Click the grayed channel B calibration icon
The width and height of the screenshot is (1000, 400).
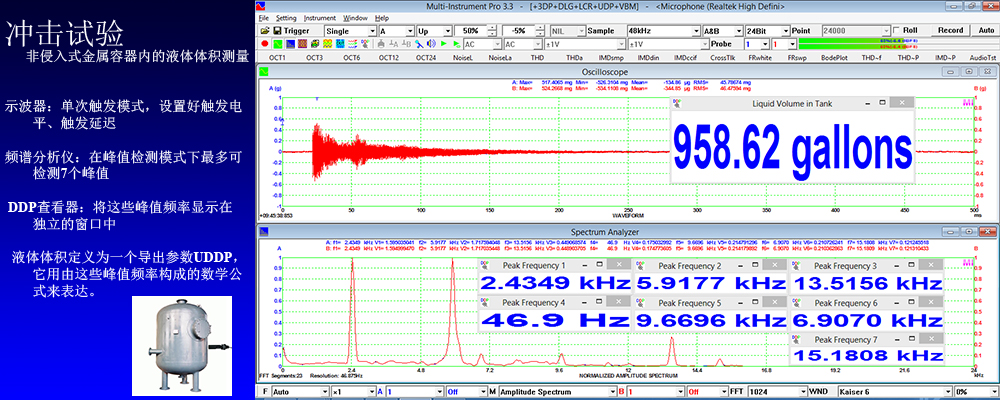click(x=406, y=43)
